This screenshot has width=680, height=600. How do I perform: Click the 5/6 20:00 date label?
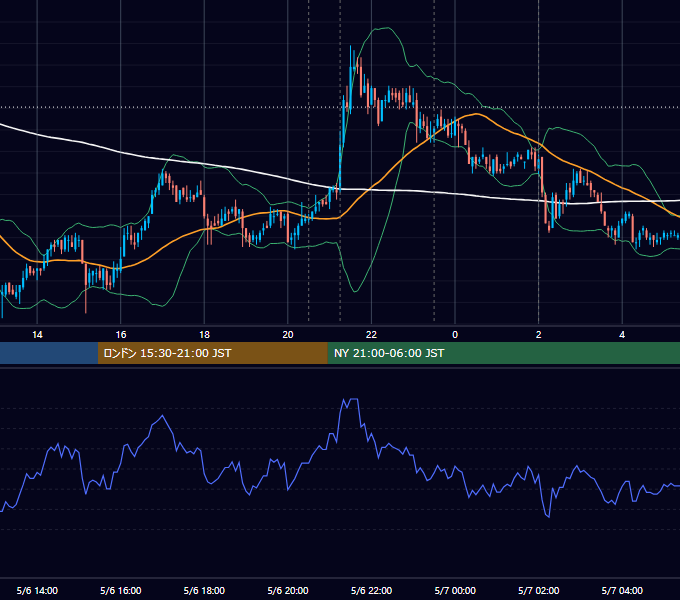tap(288, 590)
